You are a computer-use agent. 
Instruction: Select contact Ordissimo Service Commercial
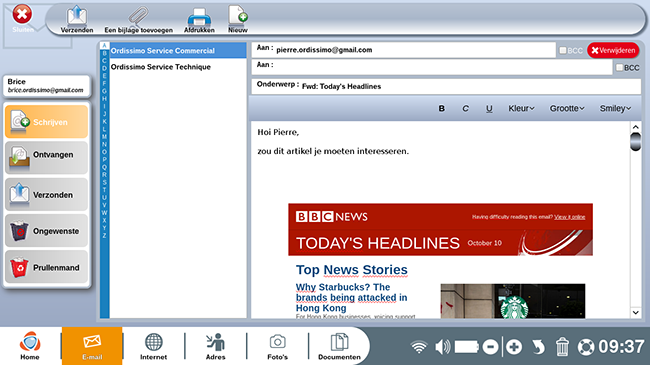178,51
